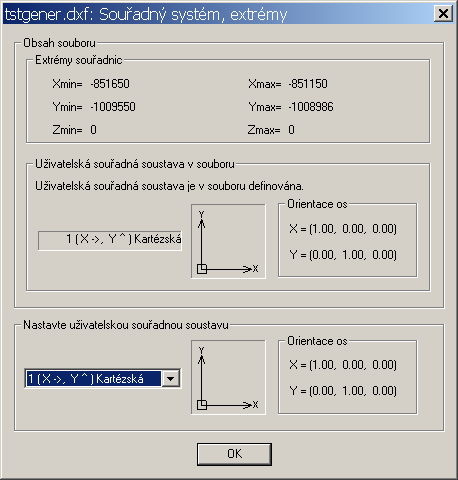Screen dimensions: 458x480
Task: Click the X orientation vector in lower Orientace os
Action: click(343, 365)
